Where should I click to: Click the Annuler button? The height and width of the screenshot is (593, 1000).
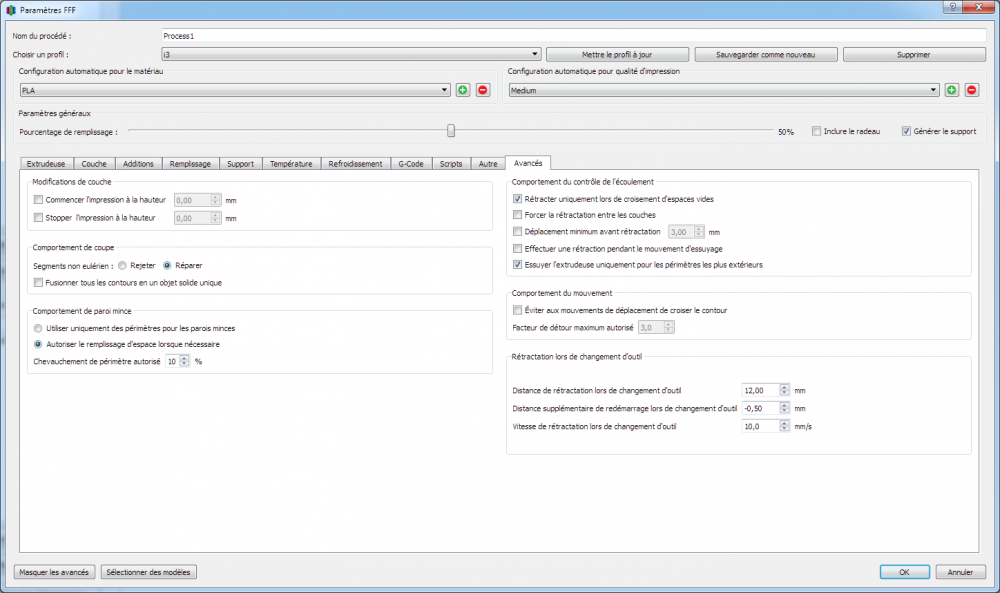click(x=960, y=572)
